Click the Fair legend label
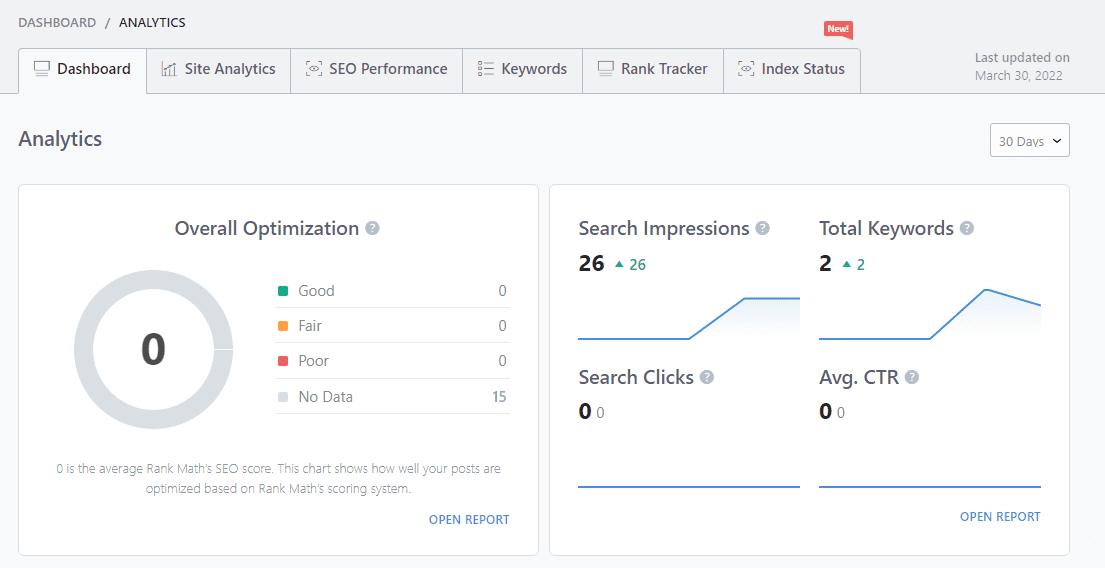 [x=309, y=326]
